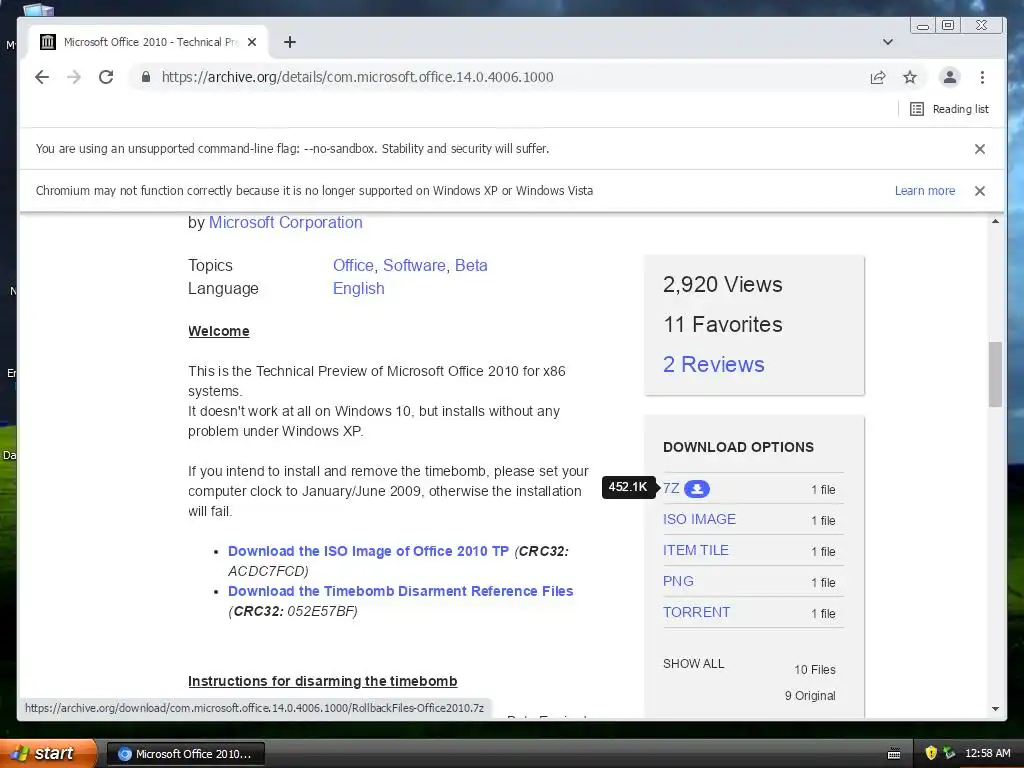Close the Microsoft Office 2010 tab
Screen dimensions: 1024x768
point(252,42)
